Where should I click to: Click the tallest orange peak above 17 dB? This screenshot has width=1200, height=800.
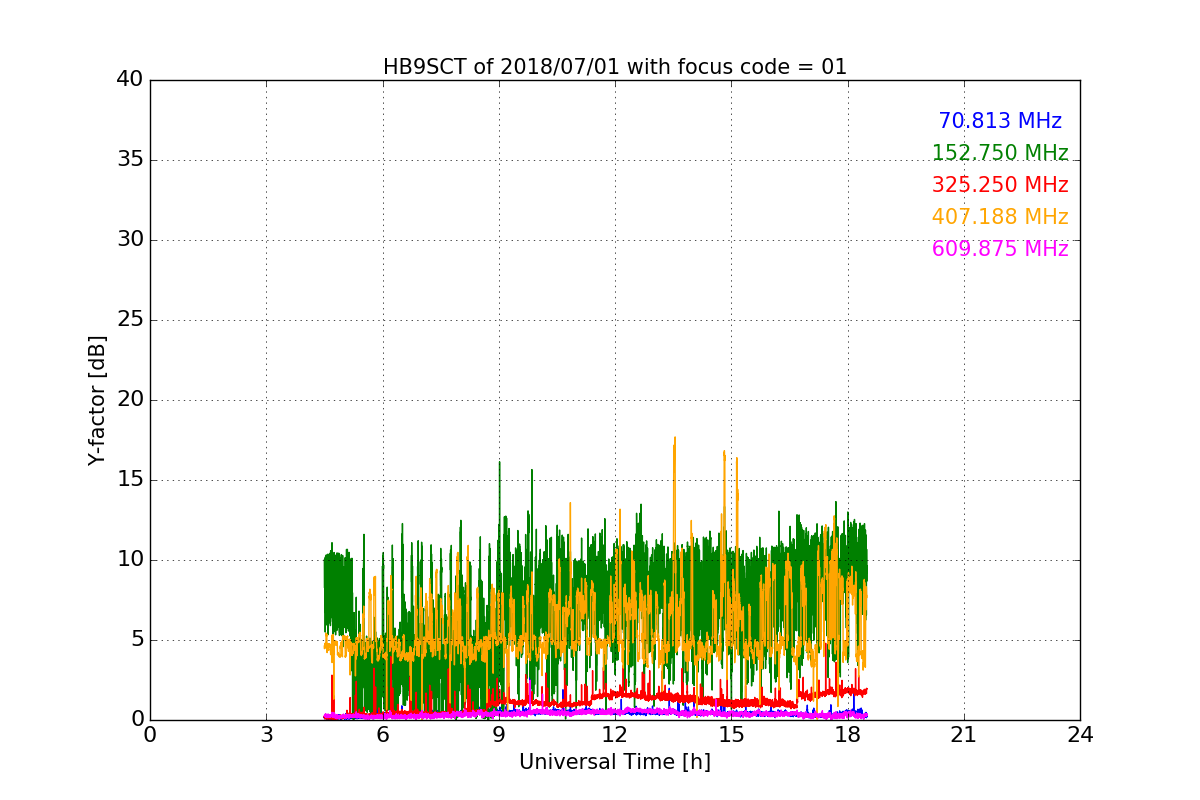(x=674, y=439)
